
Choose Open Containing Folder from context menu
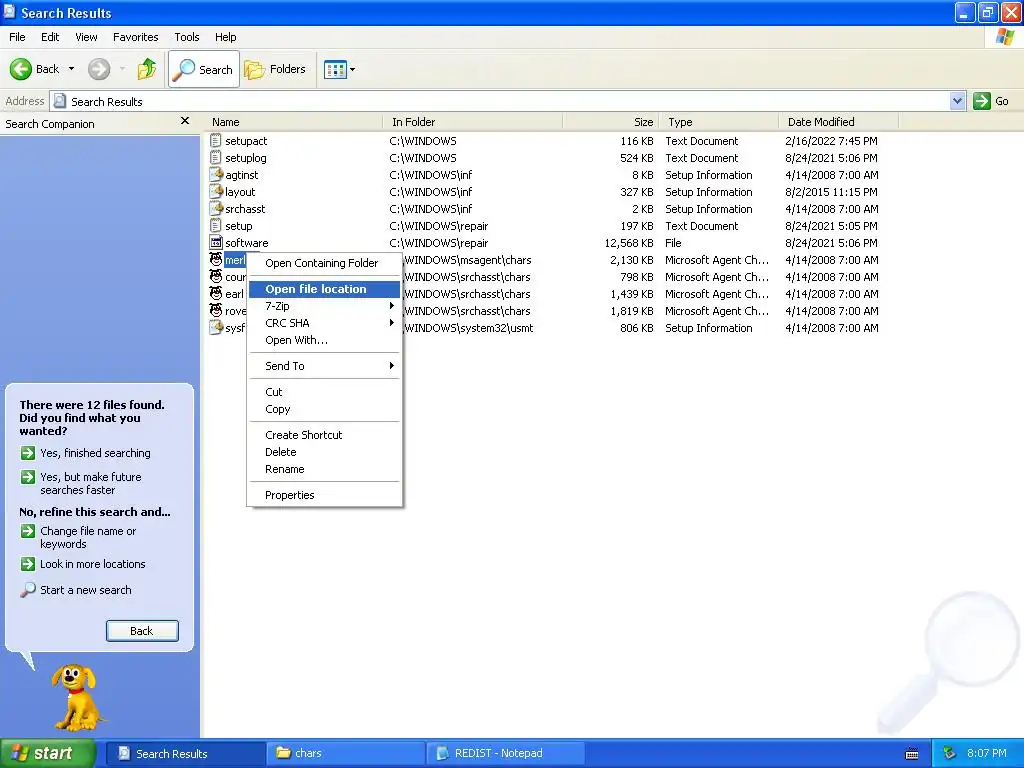(x=324, y=263)
